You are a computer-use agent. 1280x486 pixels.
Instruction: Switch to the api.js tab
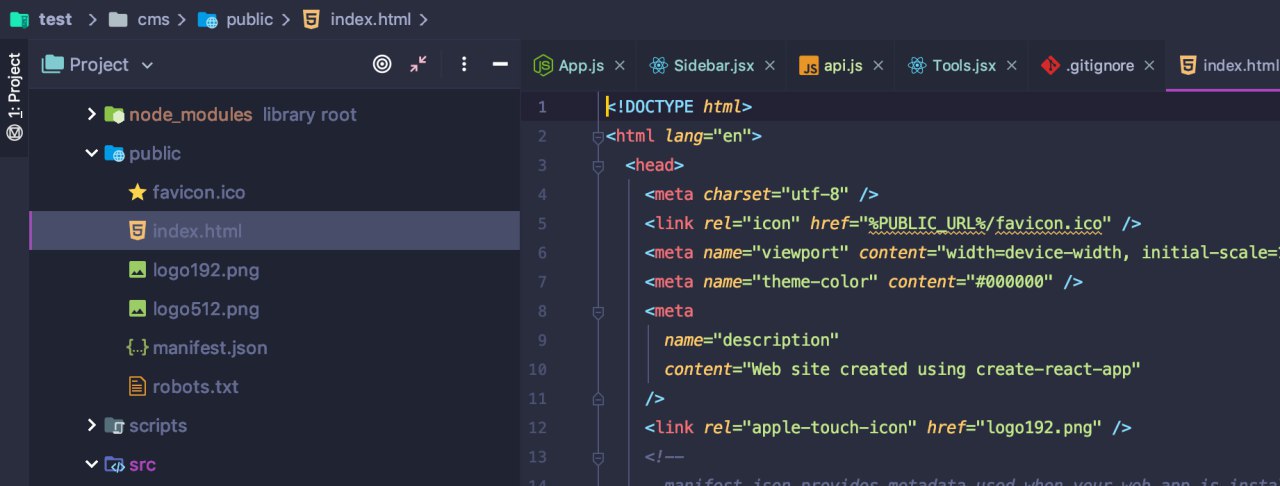pos(842,66)
